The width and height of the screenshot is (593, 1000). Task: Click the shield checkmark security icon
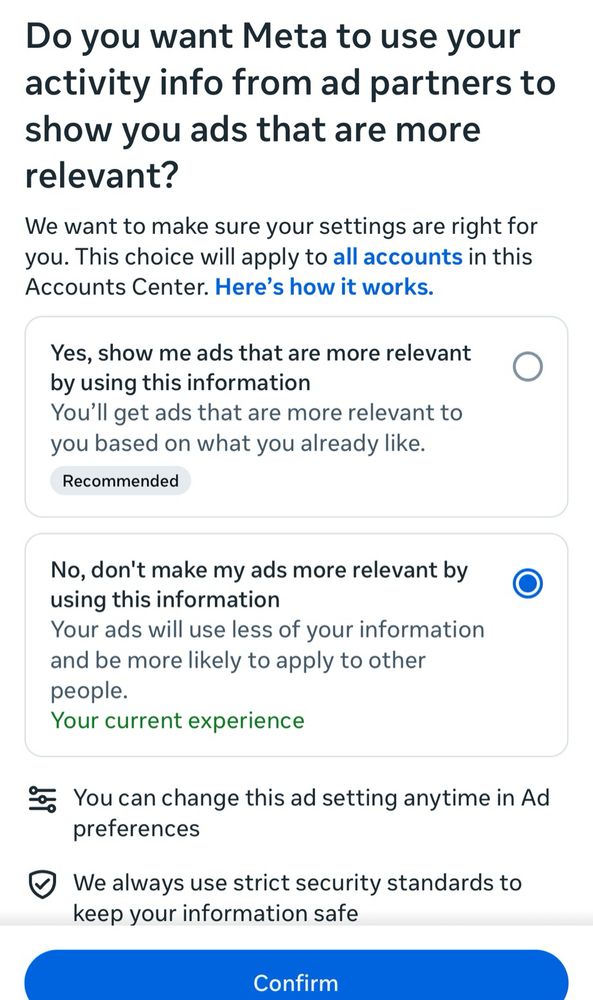coord(41,883)
